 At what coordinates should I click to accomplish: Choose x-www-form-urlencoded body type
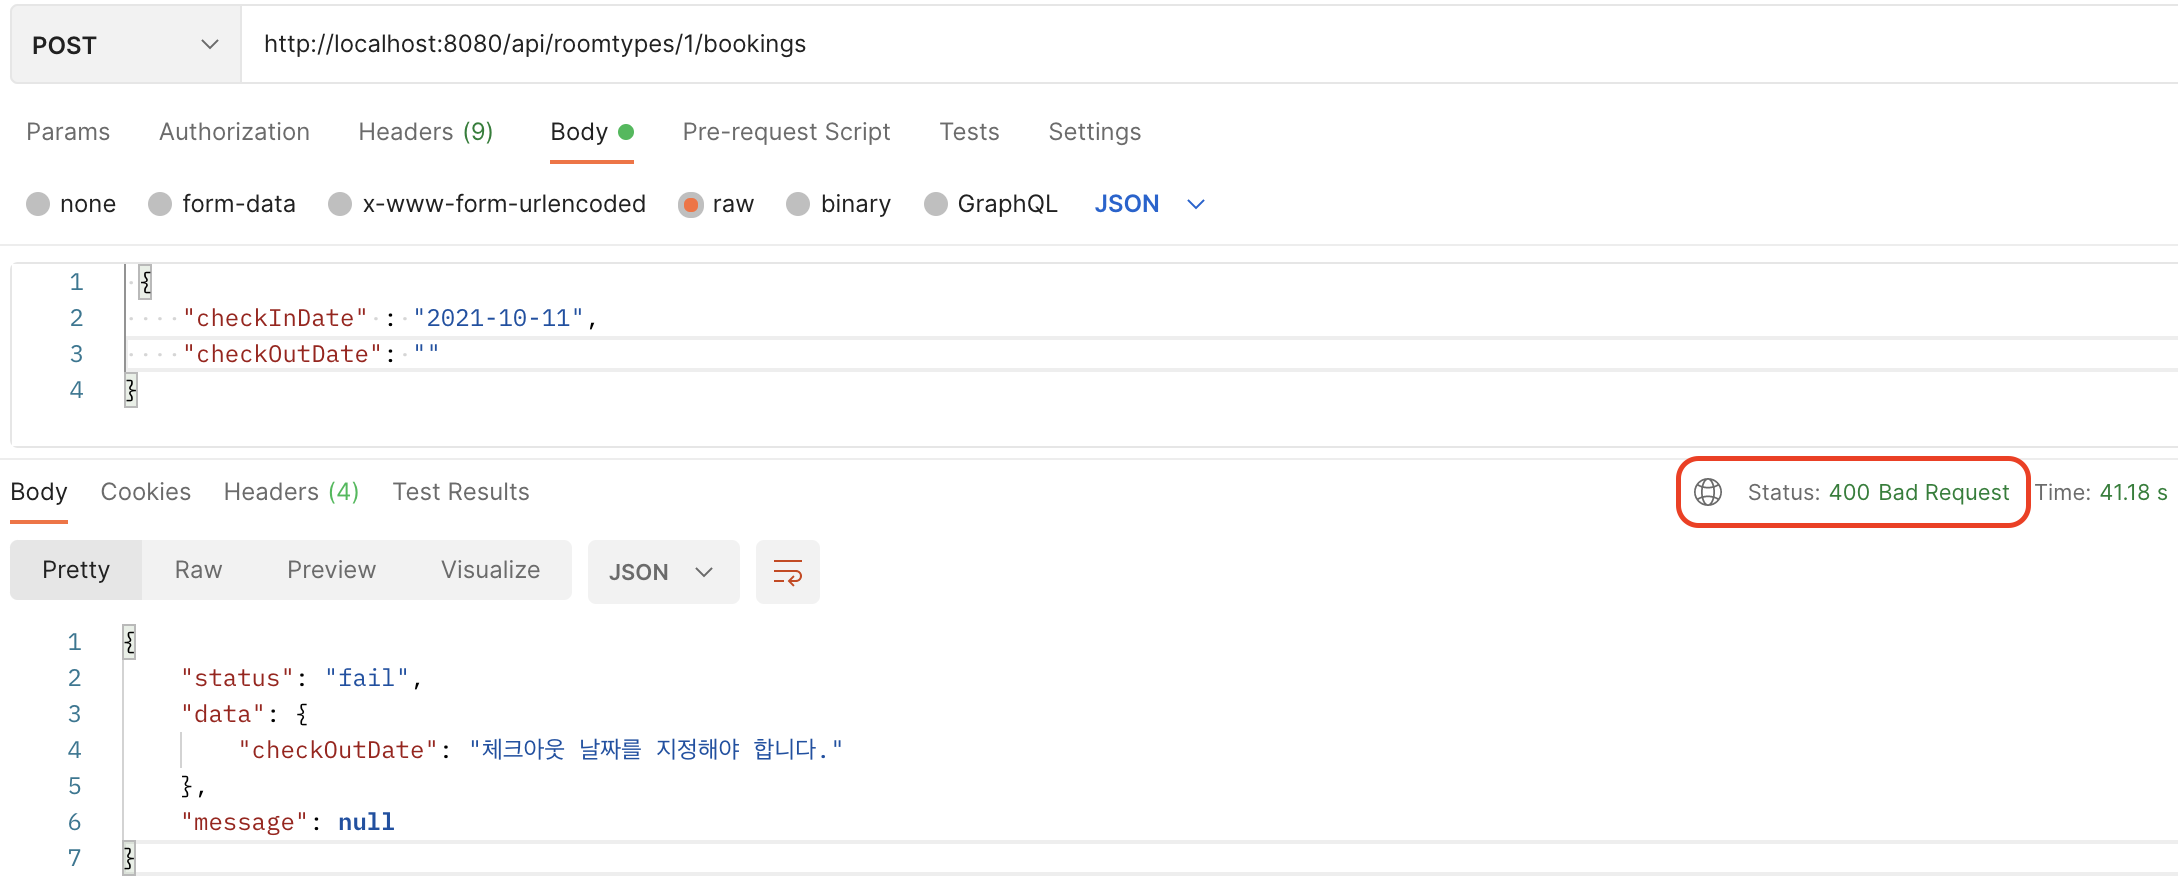tap(340, 204)
